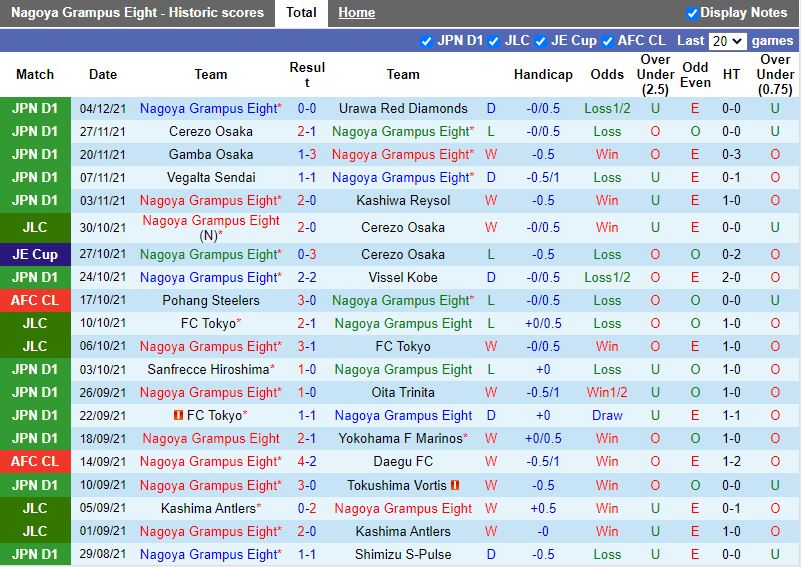
Task: Toggle the AFC CL filter checkbox
Action: (607, 41)
